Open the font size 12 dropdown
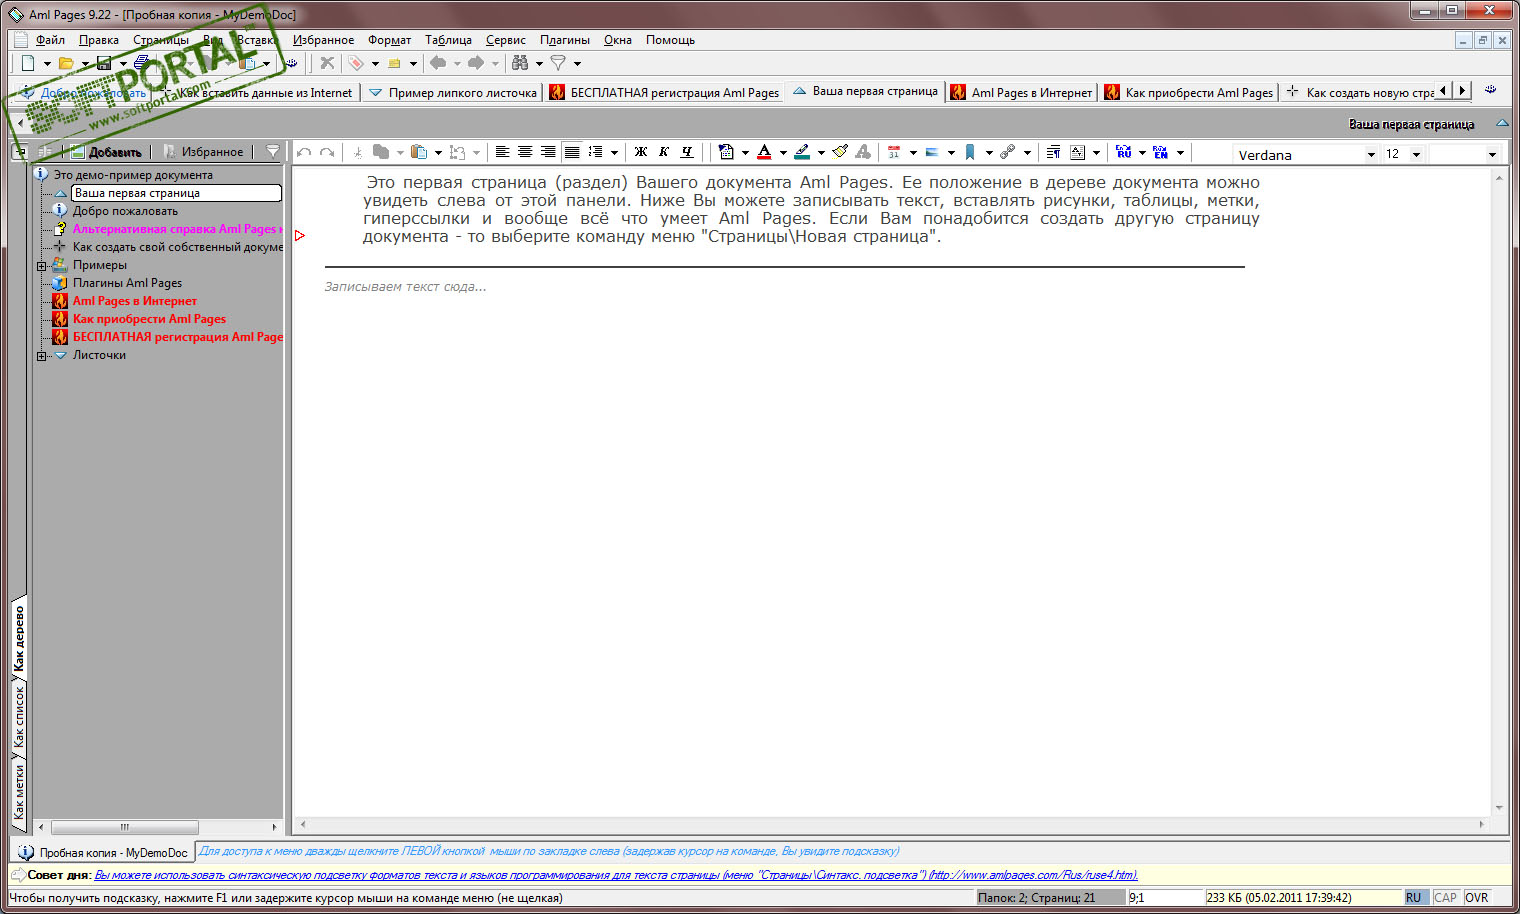The height and width of the screenshot is (914, 1520). pyautogui.click(x=1416, y=155)
